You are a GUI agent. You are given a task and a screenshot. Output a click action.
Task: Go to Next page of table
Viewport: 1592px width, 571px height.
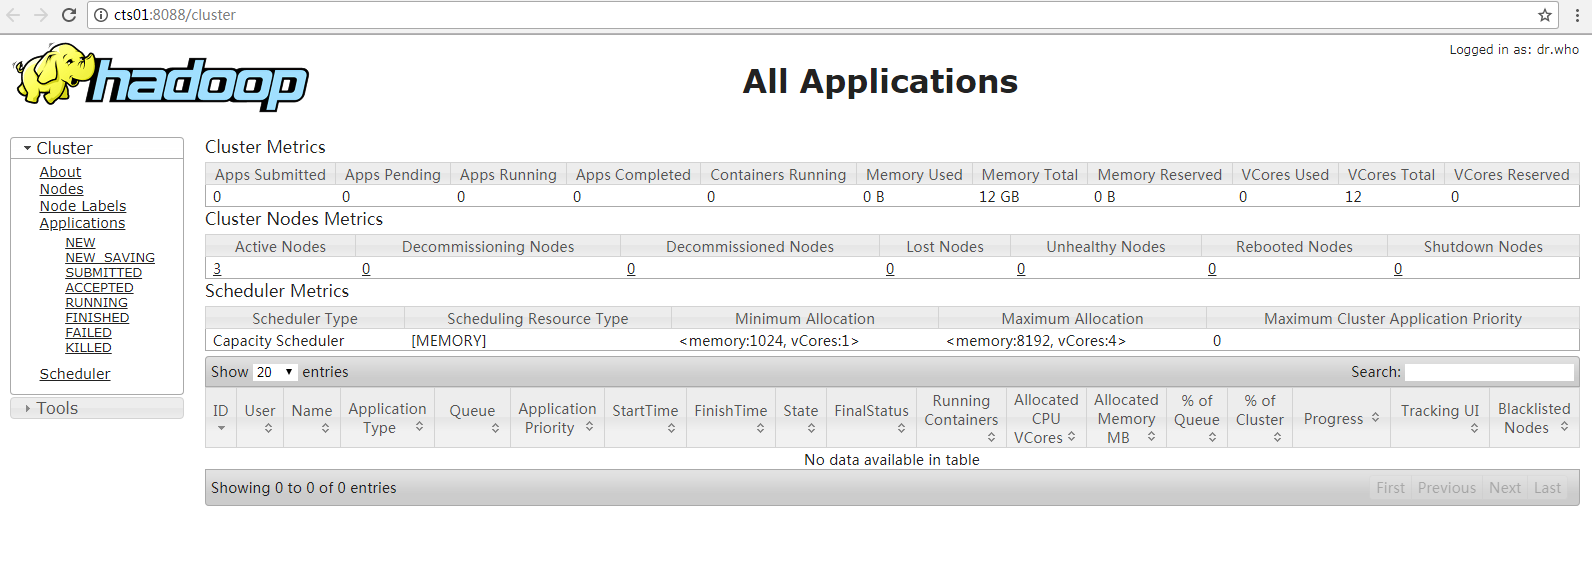click(x=1505, y=488)
